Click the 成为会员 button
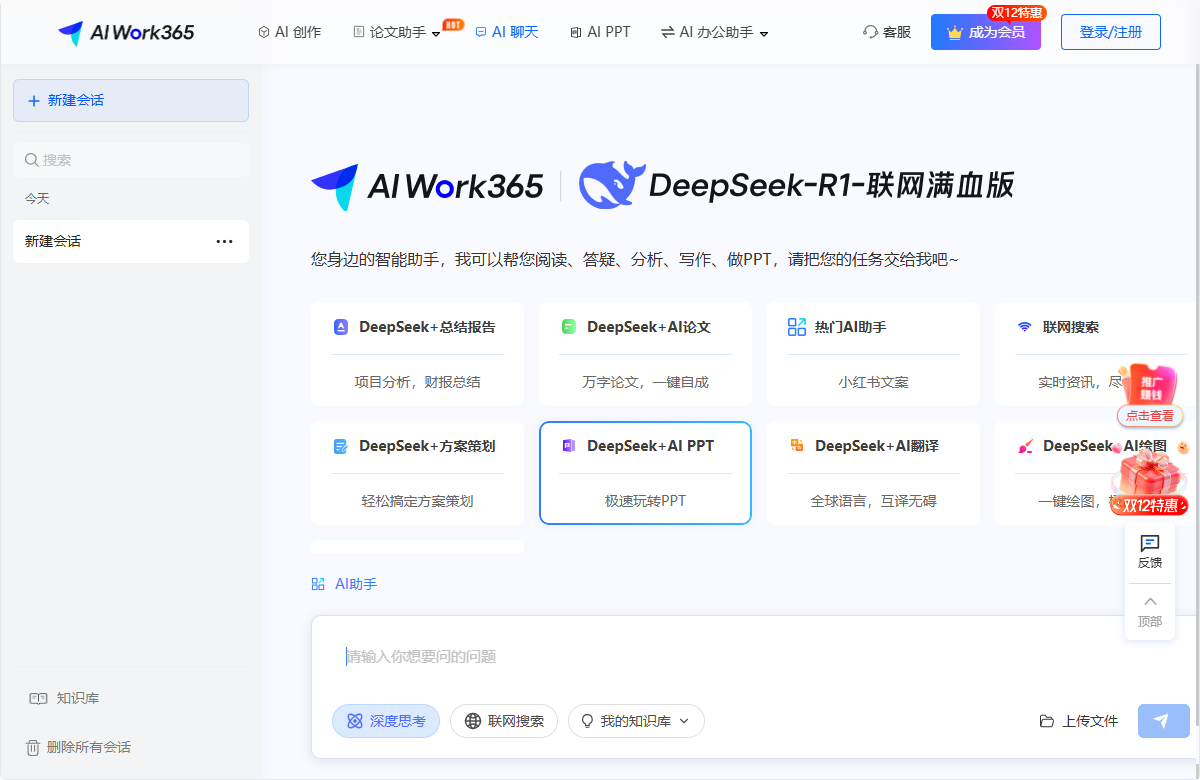Image resolution: width=1200 pixels, height=780 pixels. 986,32
